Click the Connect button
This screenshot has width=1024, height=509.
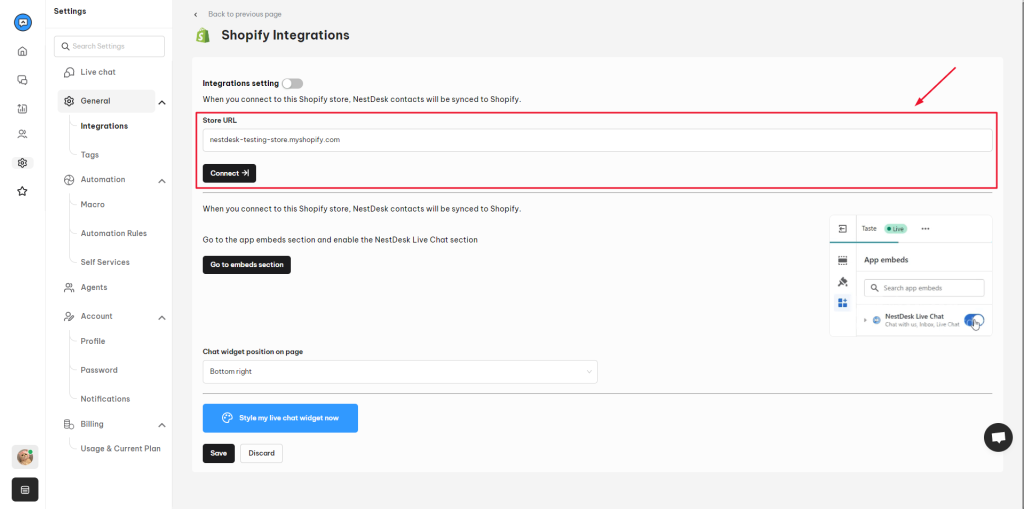tap(229, 173)
